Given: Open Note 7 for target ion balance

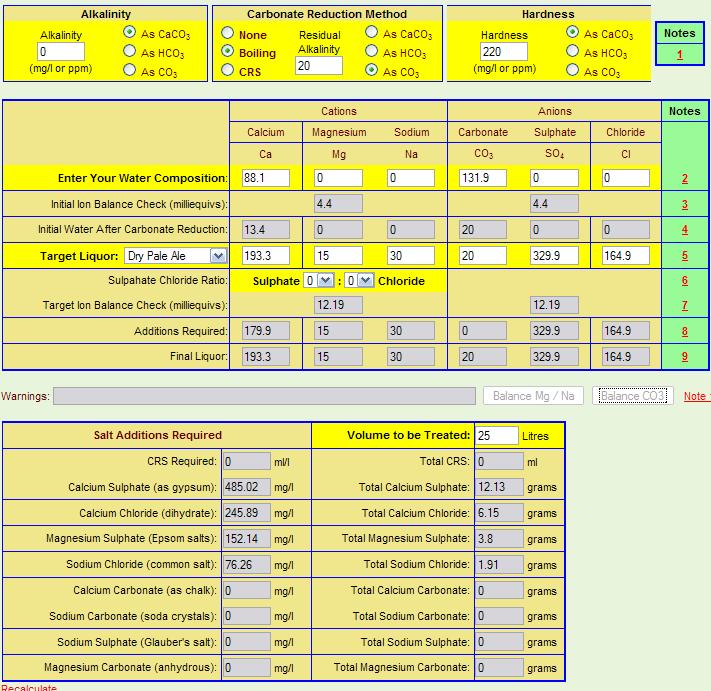Looking at the screenshot, I should pyautogui.click(x=685, y=306).
